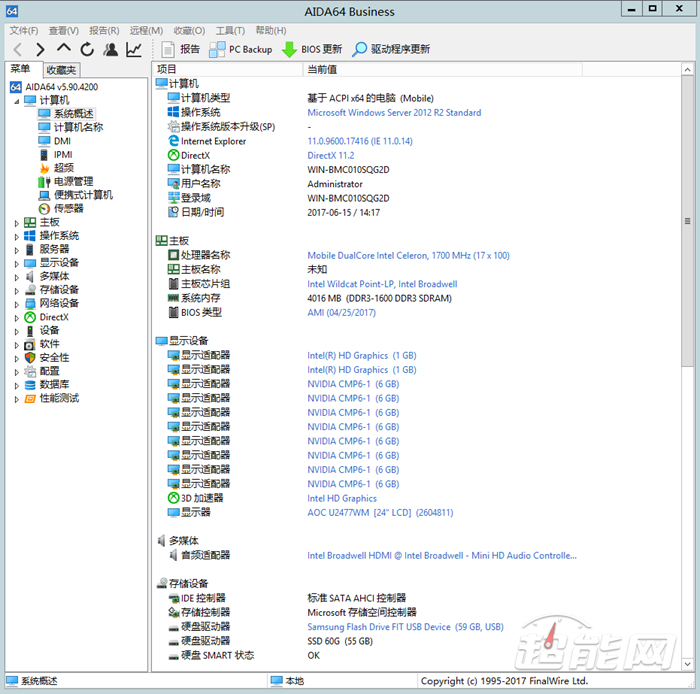Select DMI tree item
Screen dimensions: 700x694
point(62,141)
